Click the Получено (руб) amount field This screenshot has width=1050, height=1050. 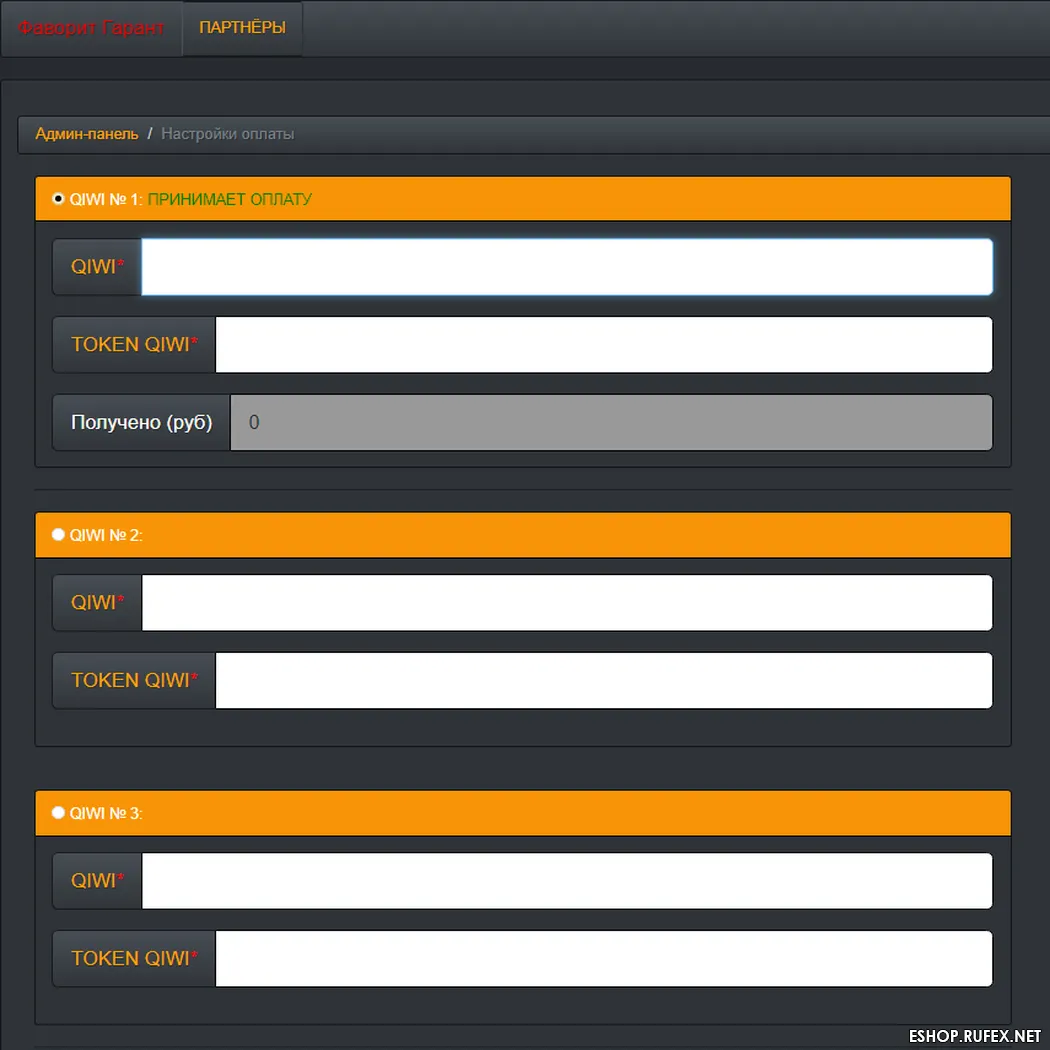pos(610,423)
